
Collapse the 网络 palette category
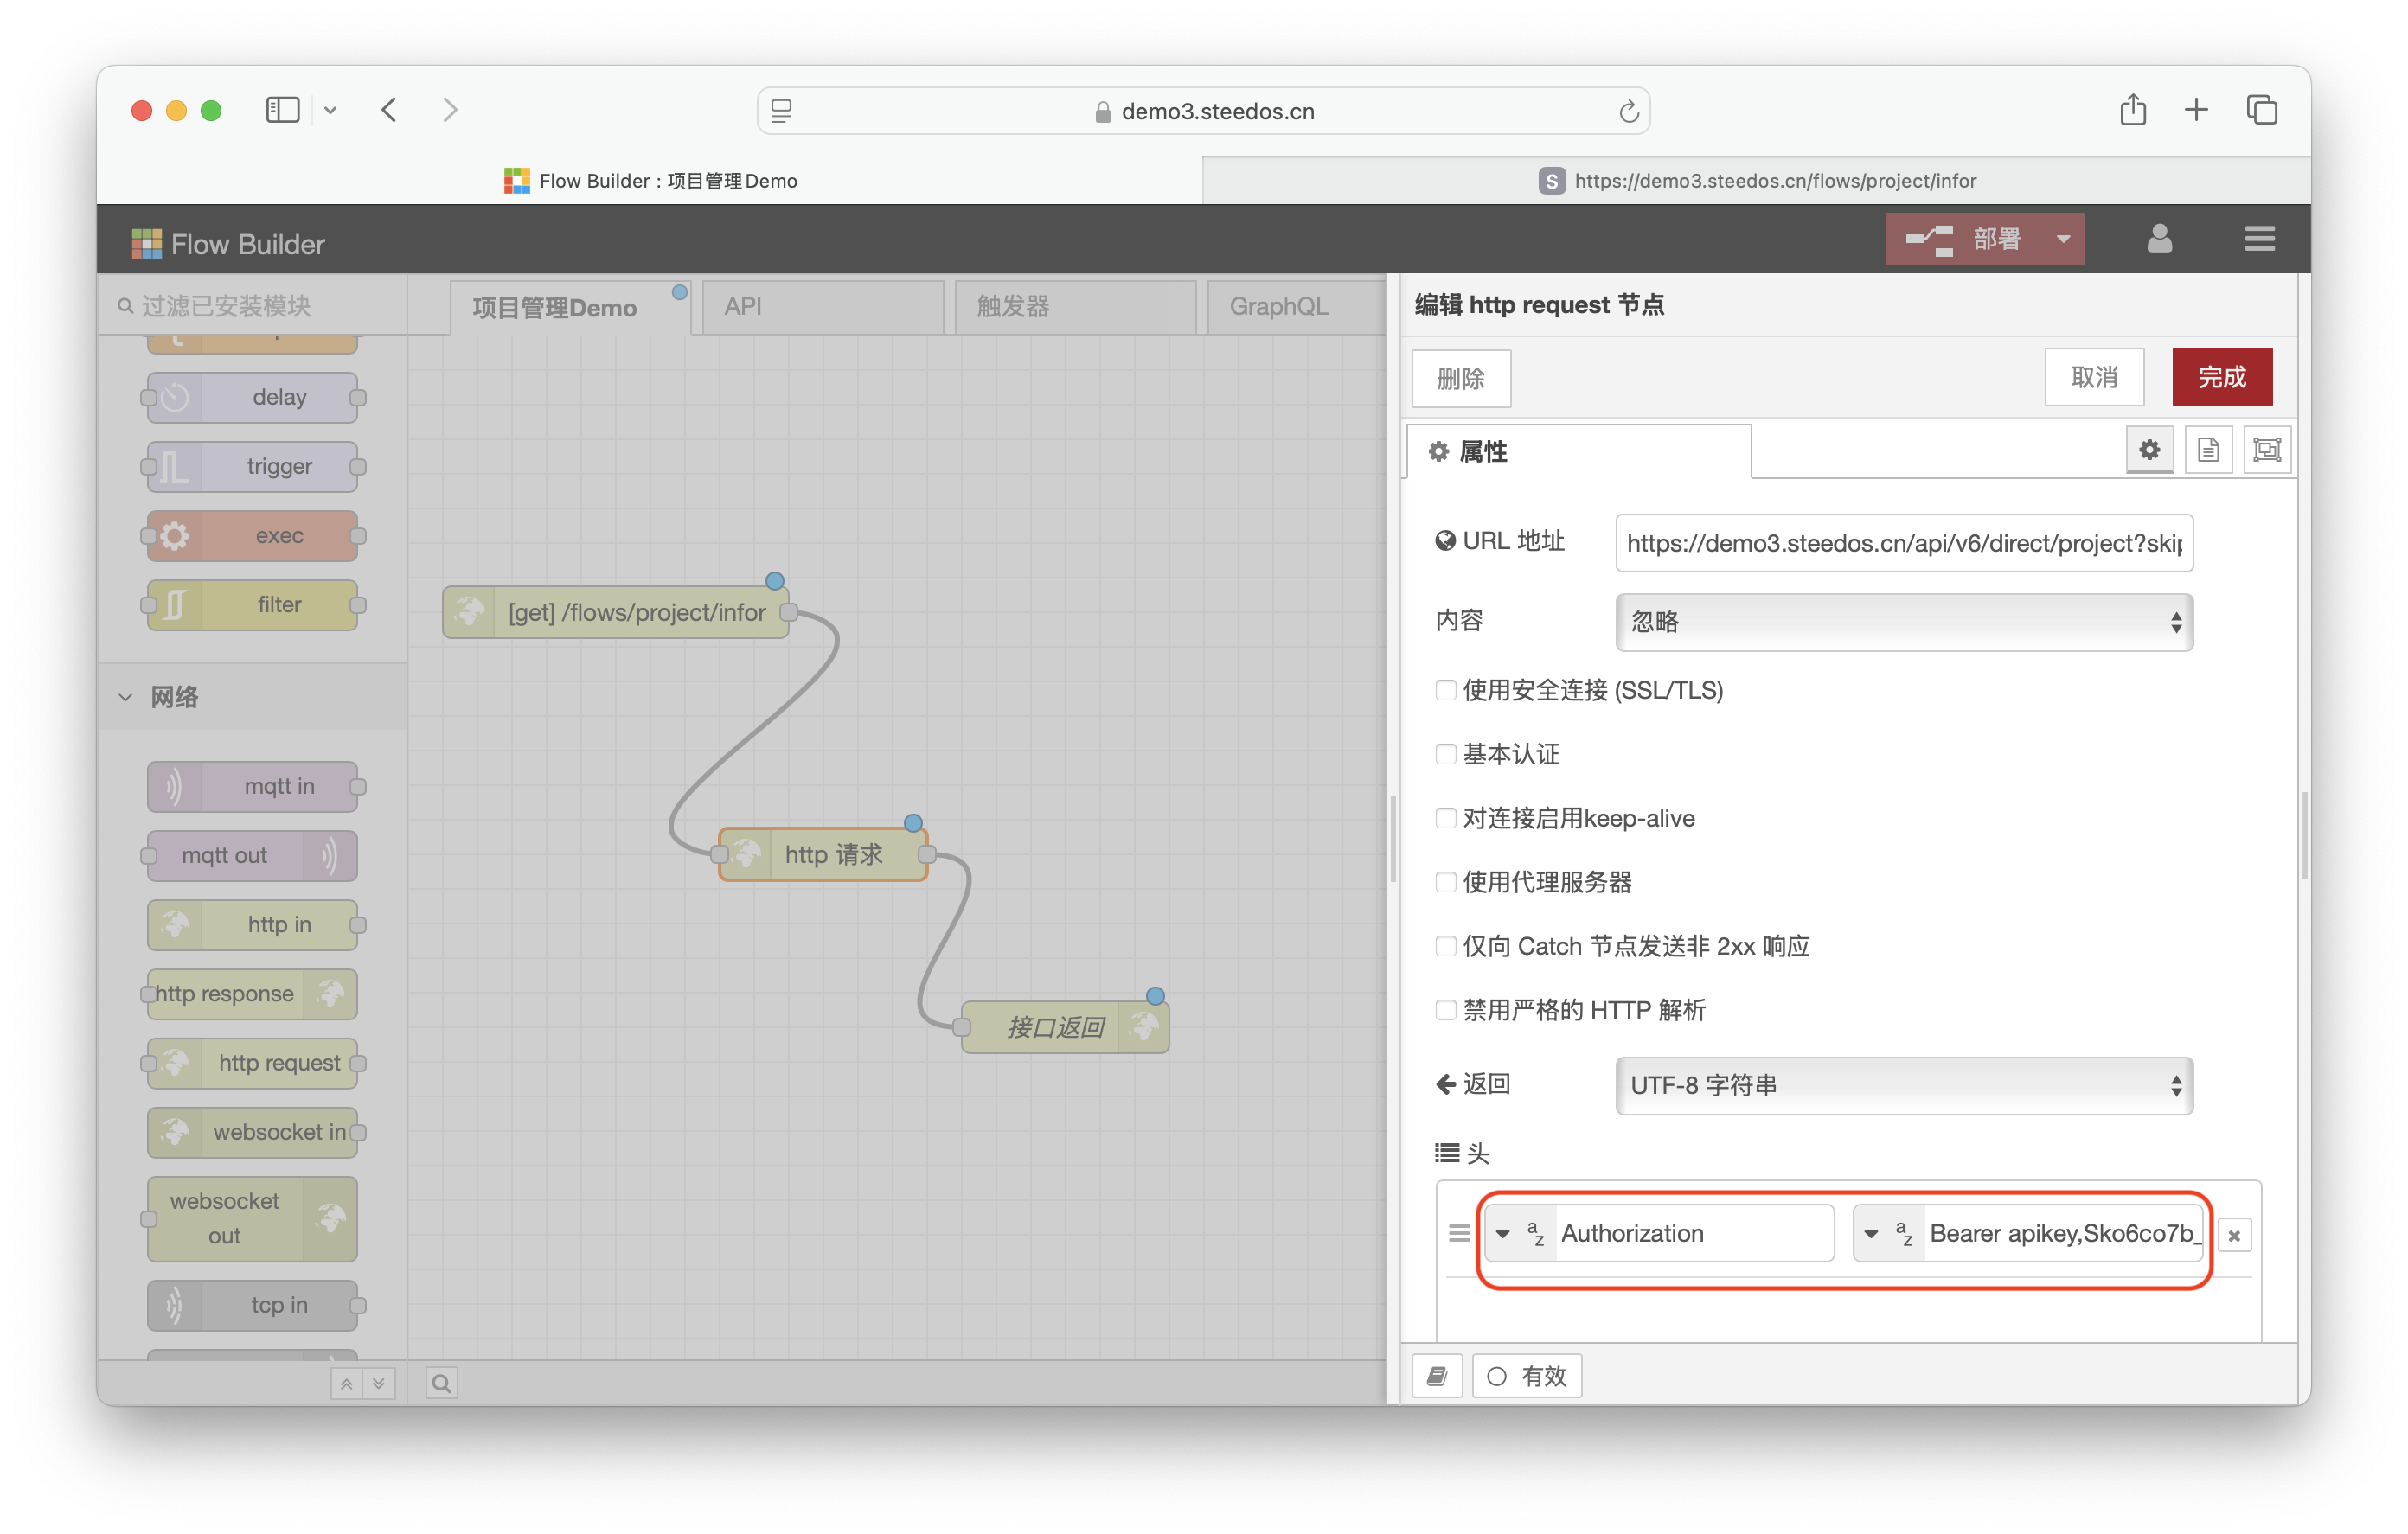252,697
